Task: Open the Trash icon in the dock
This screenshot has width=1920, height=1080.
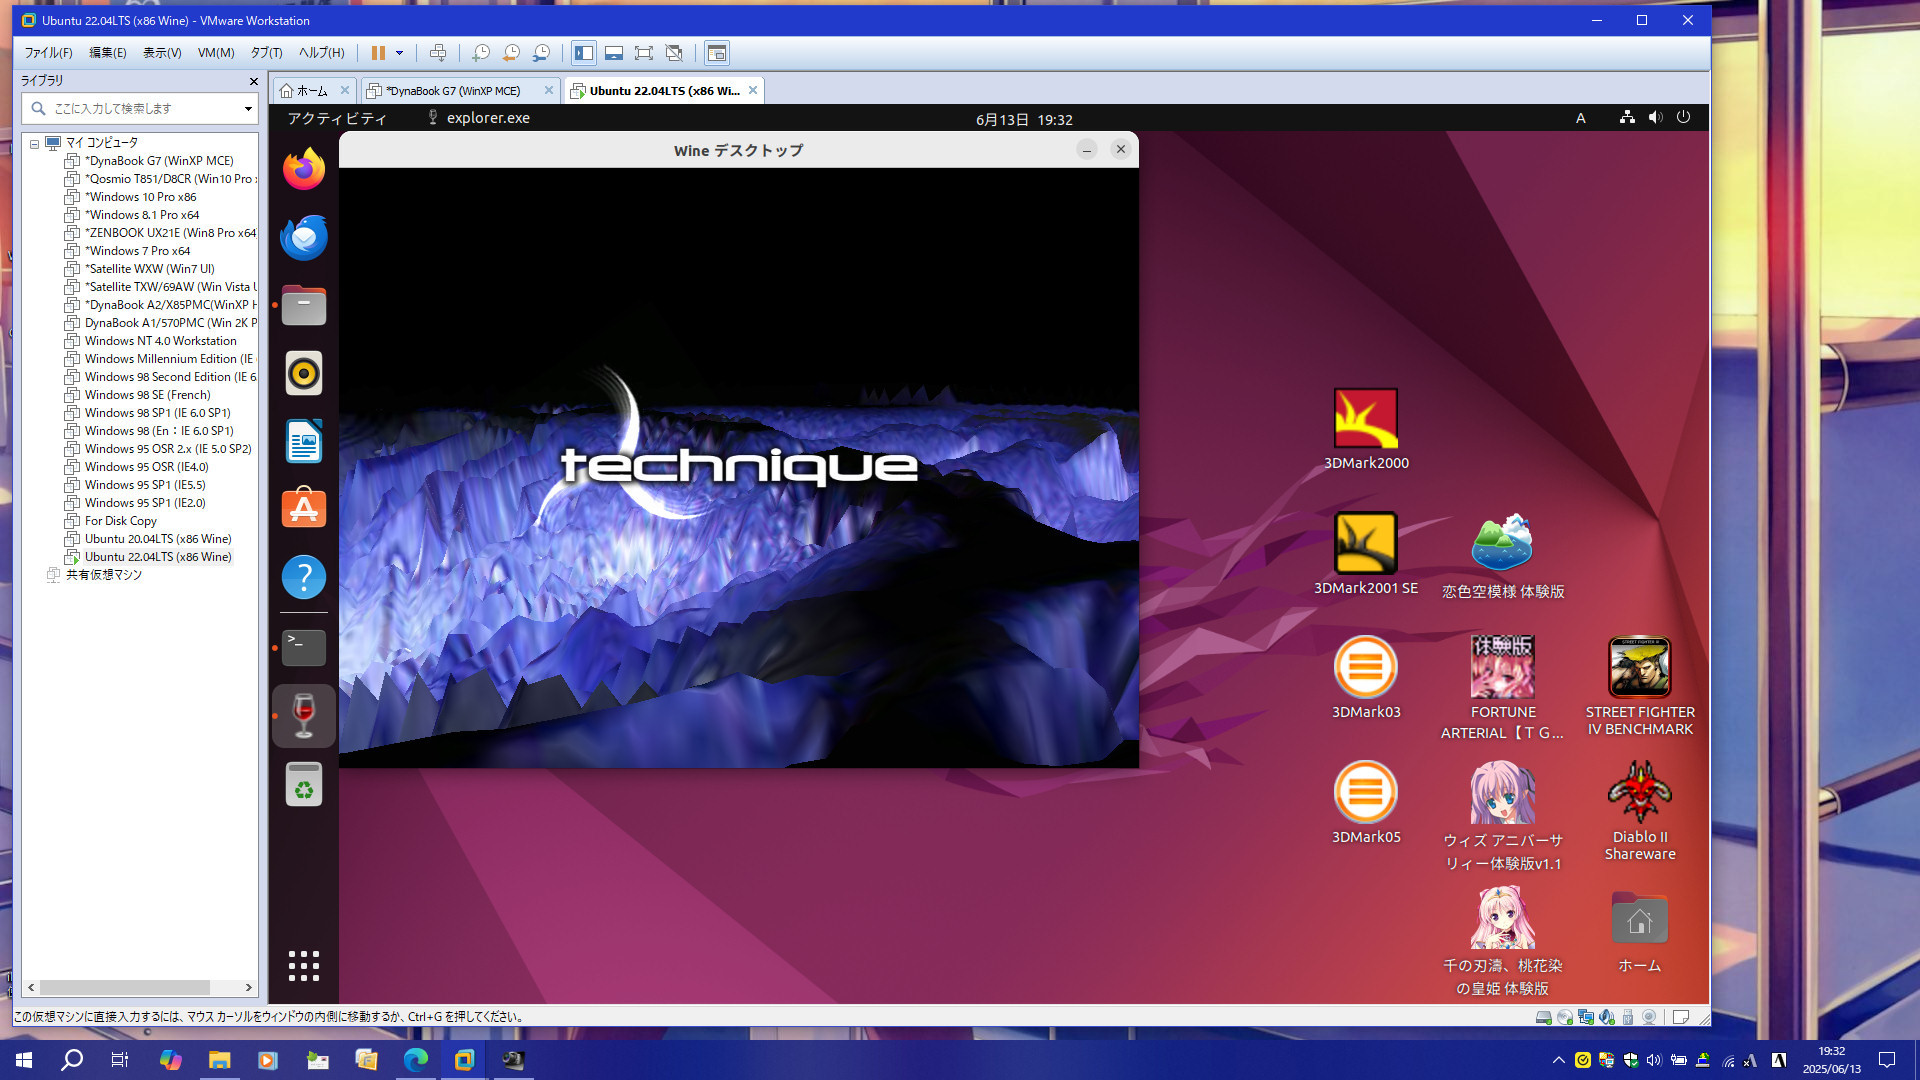Action: point(304,784)
